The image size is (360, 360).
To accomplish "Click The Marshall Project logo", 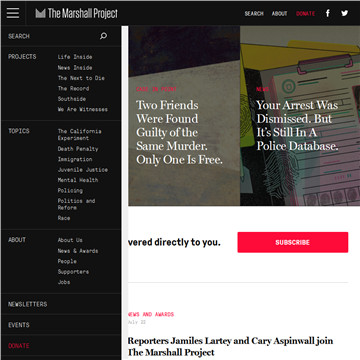I will coord(77,13).
